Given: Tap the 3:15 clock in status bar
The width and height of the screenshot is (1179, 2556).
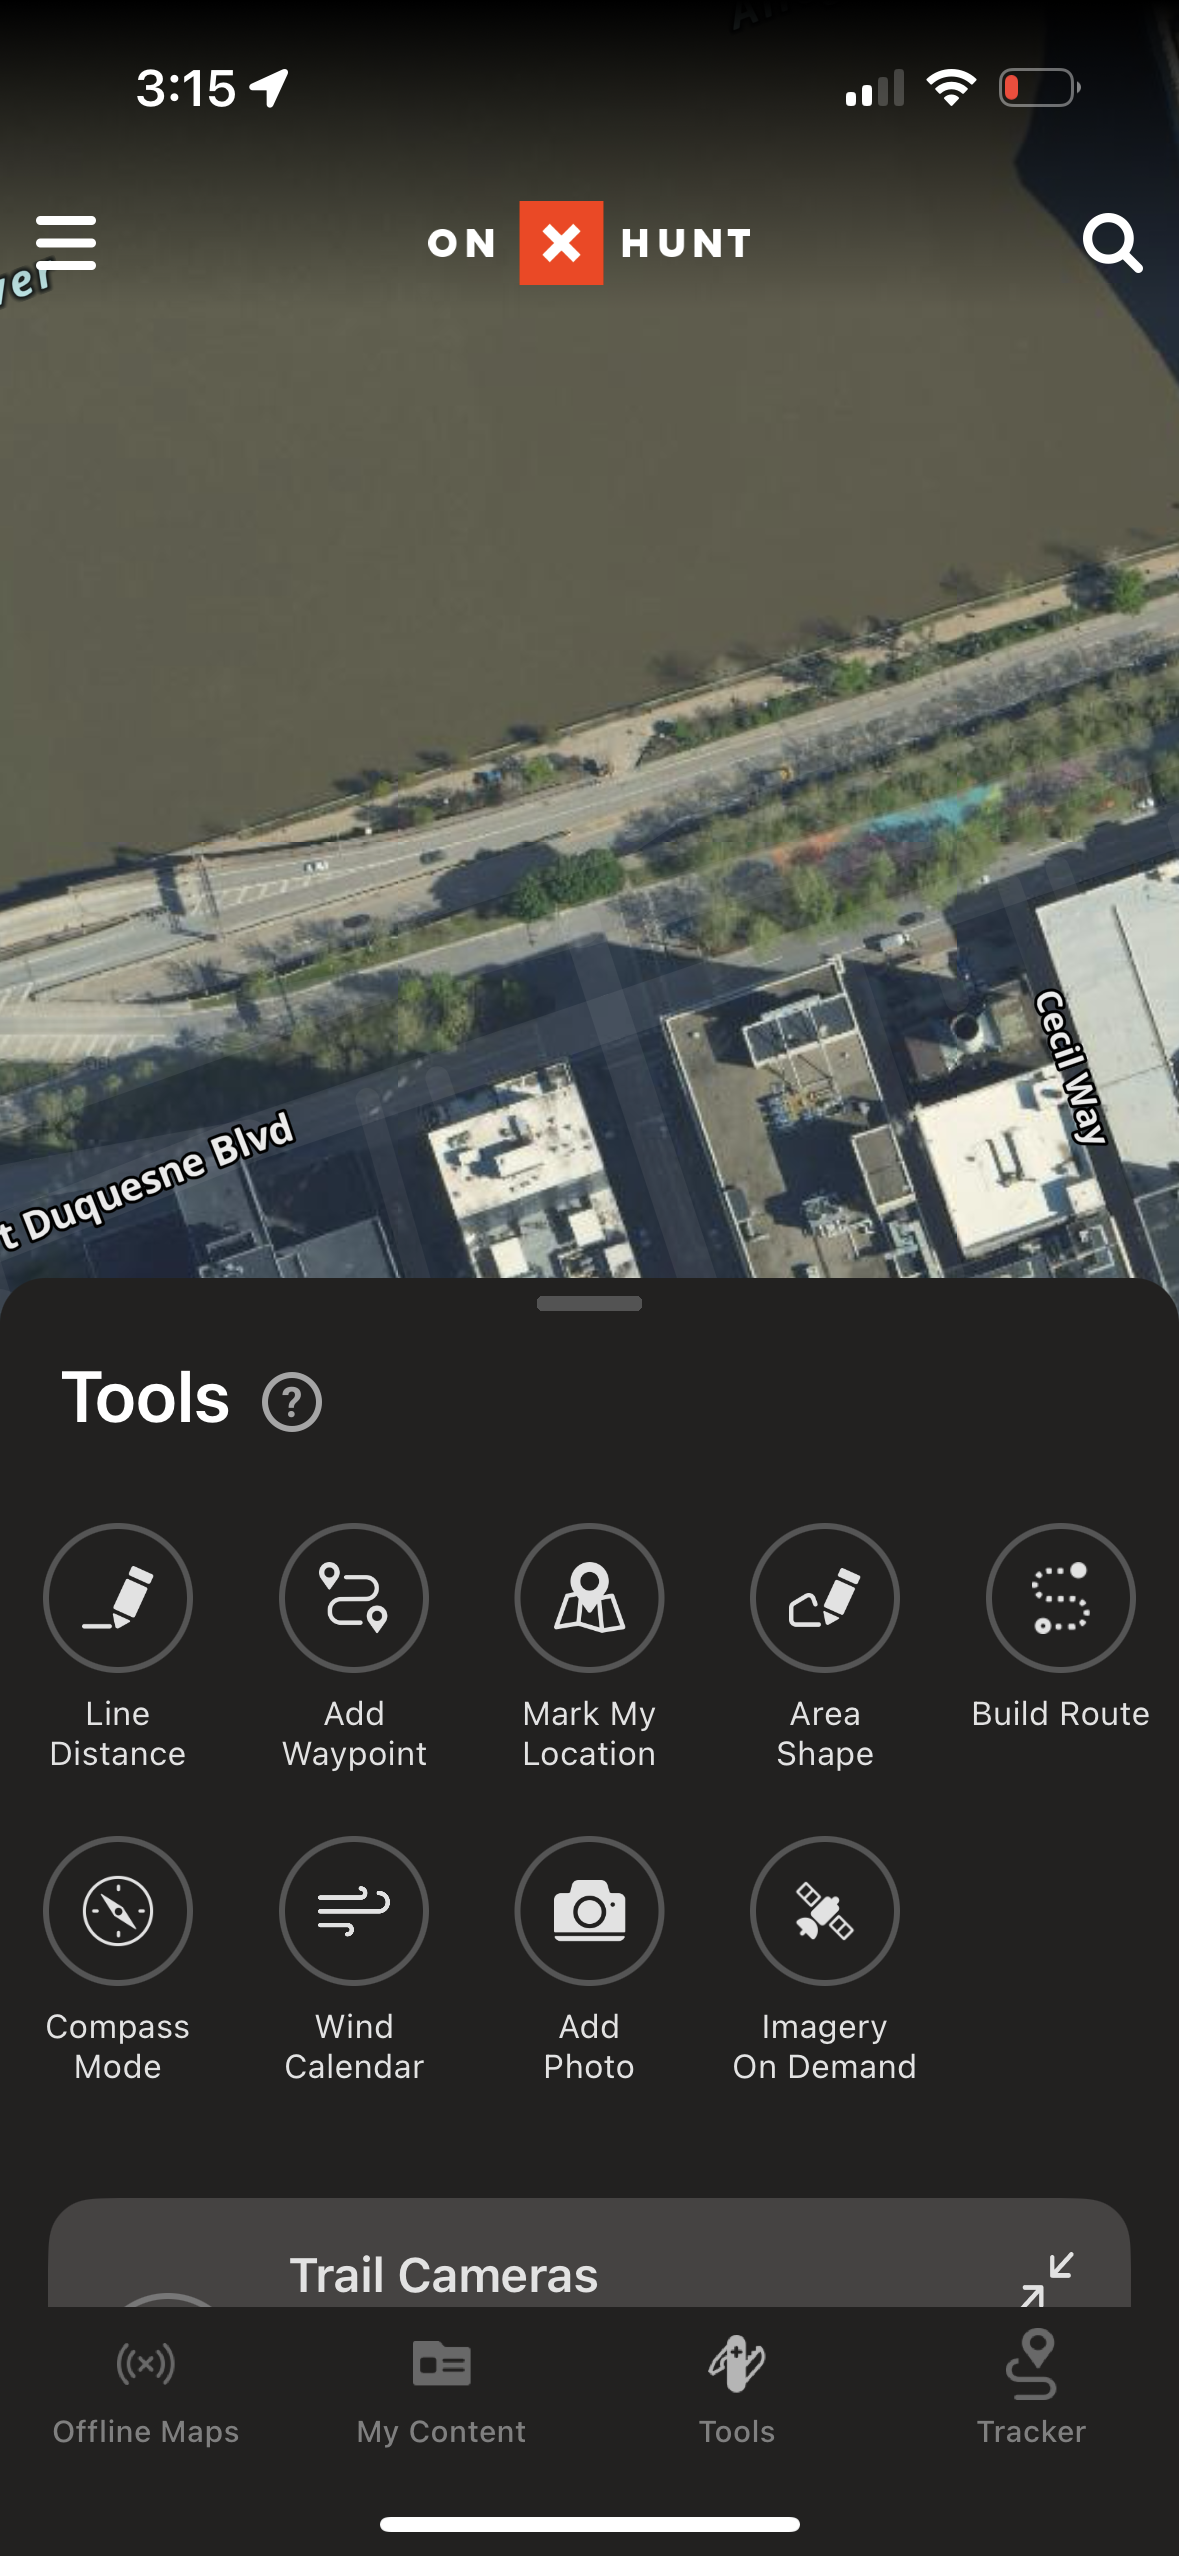Looking at the screenshot, I should (186, 88).
